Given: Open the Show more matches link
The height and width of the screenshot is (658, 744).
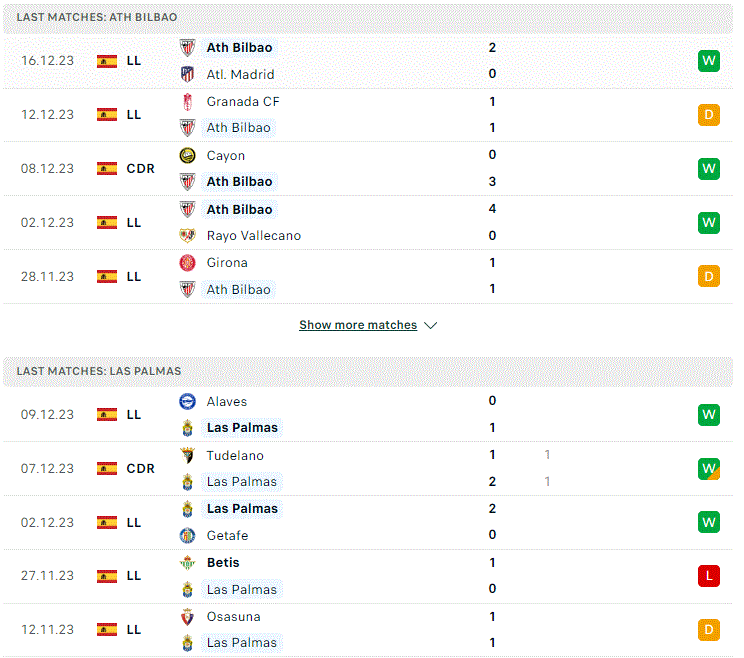Looking at the screenshot, I should point(358,325).
